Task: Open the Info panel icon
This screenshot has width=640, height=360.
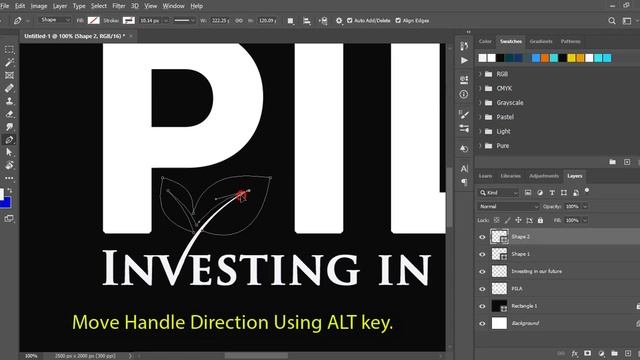Action: tap(464, 94)
